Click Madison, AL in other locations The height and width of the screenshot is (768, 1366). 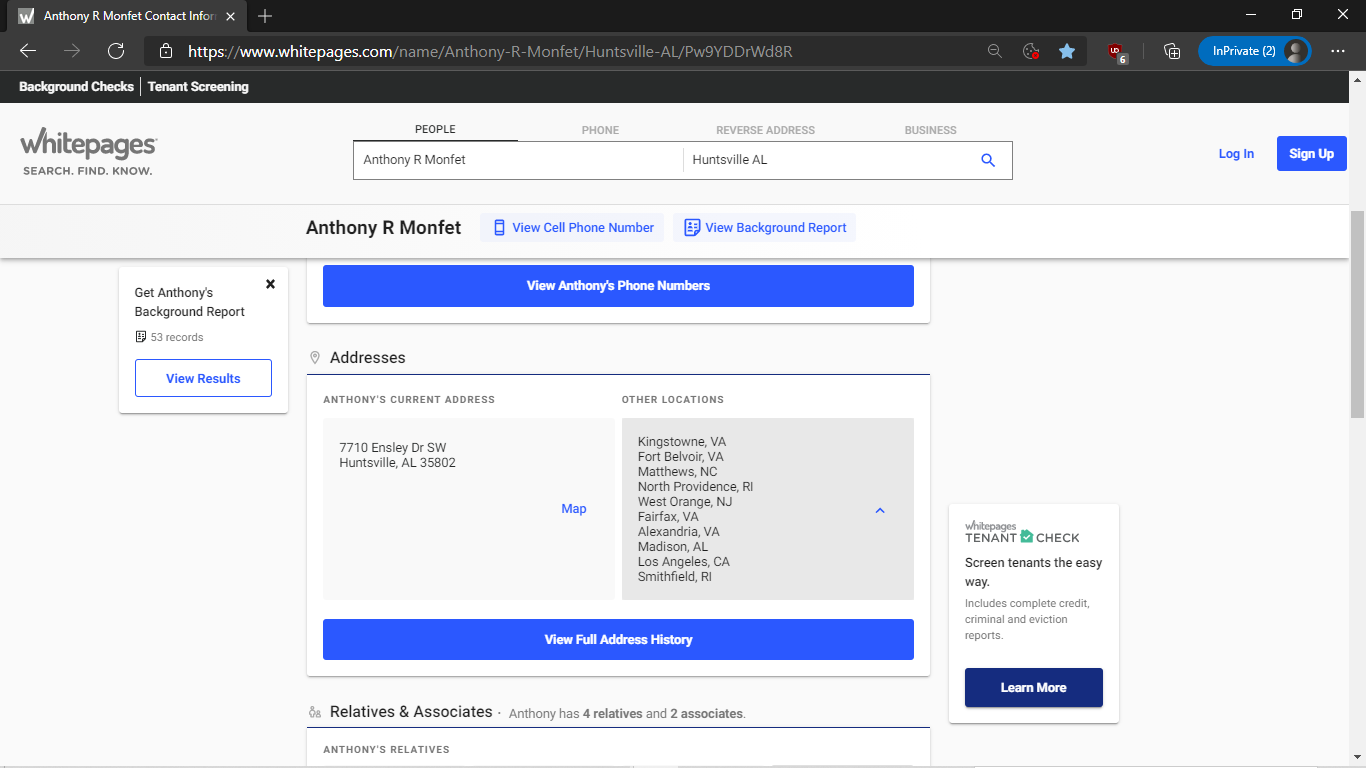point(673,546)
